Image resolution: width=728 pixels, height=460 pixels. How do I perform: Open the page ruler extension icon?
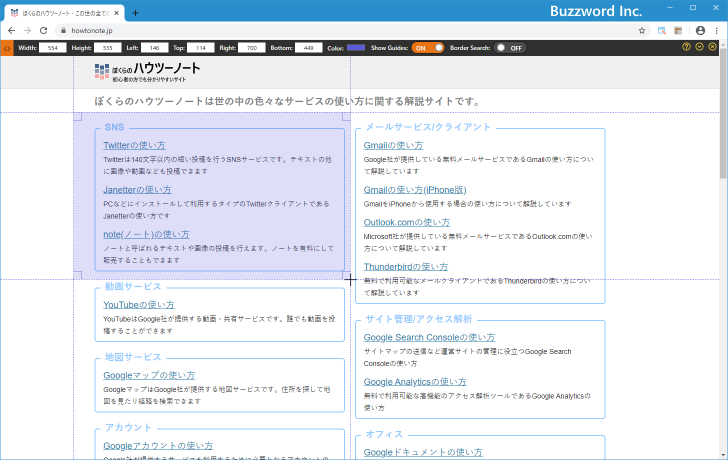point(662,31)
